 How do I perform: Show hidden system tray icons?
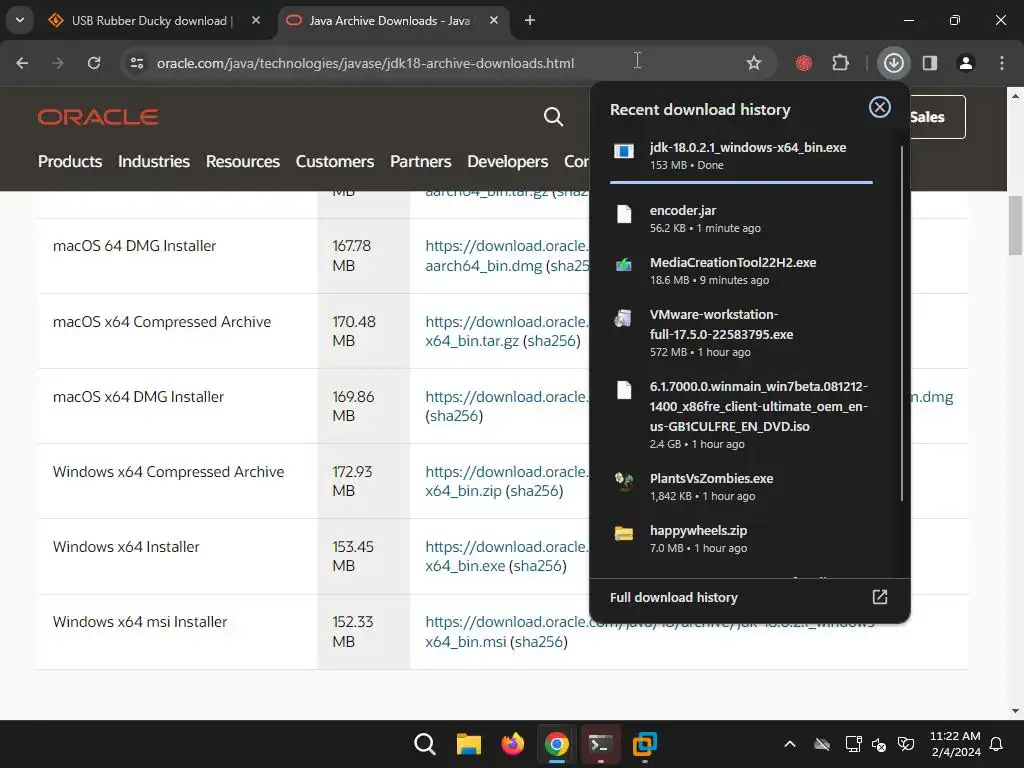tap(790, 744)
